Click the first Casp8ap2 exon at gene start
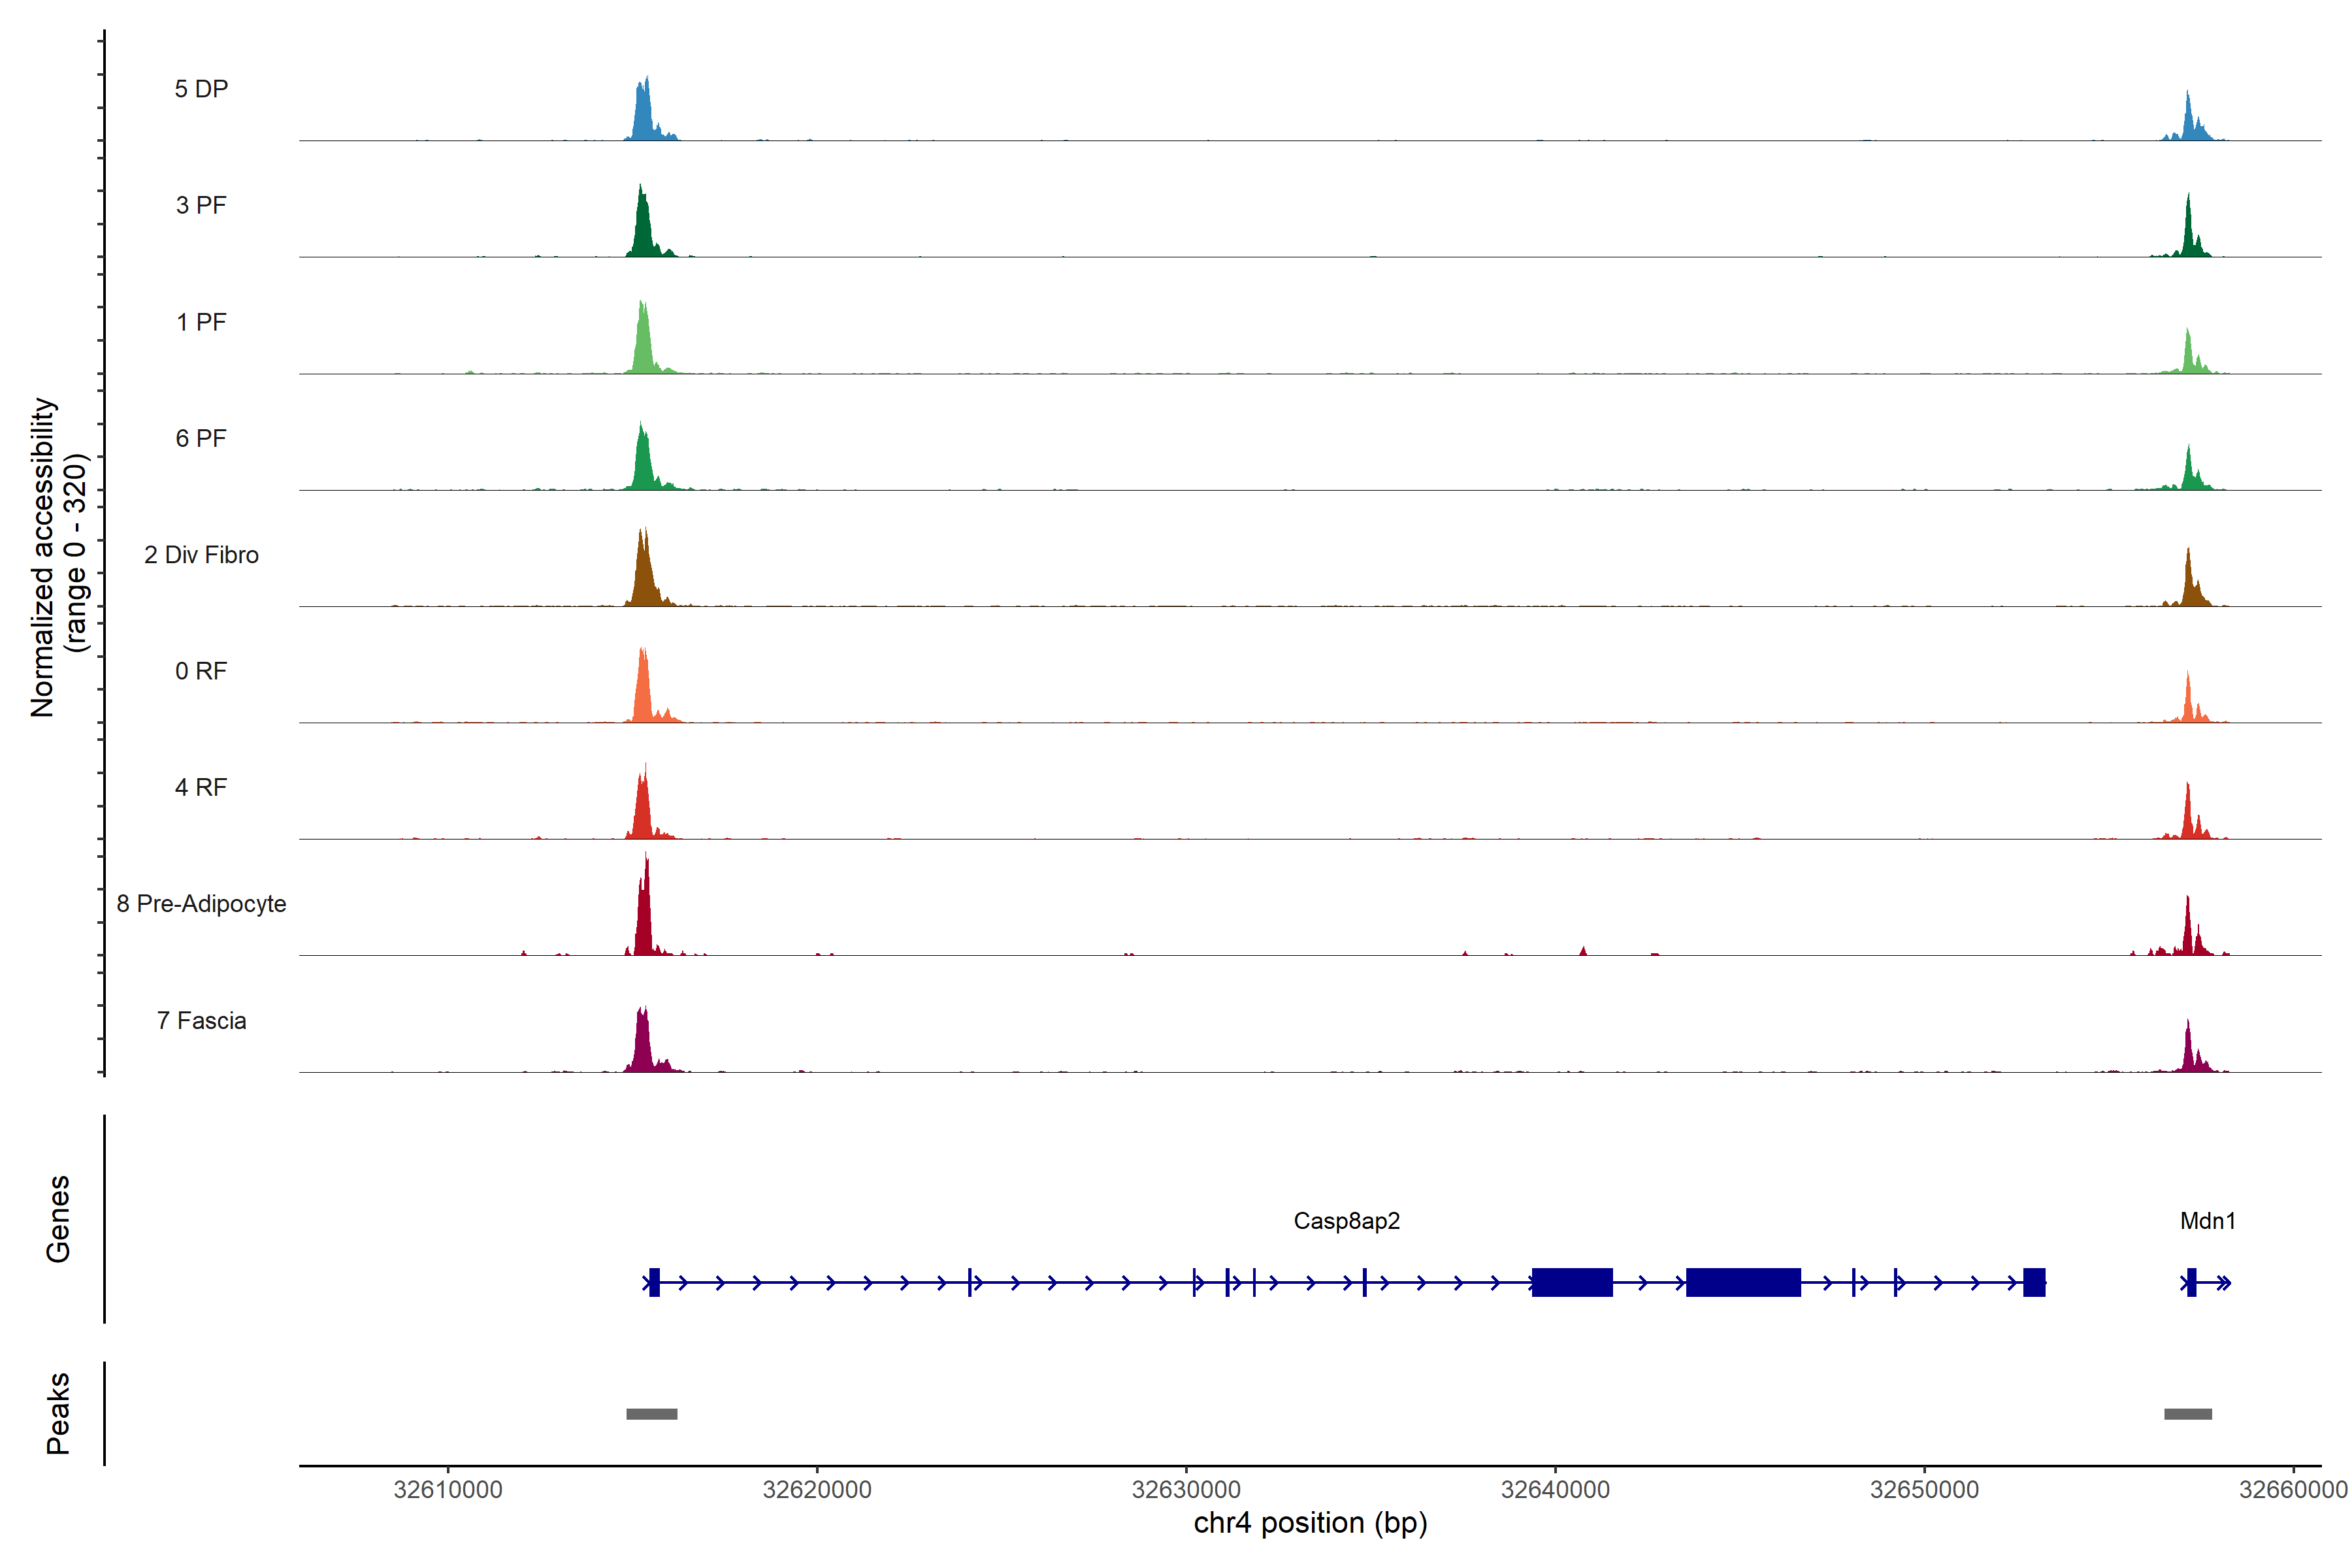The width and height of the screenshot is (2352, 1568). tap(654, 1282)
